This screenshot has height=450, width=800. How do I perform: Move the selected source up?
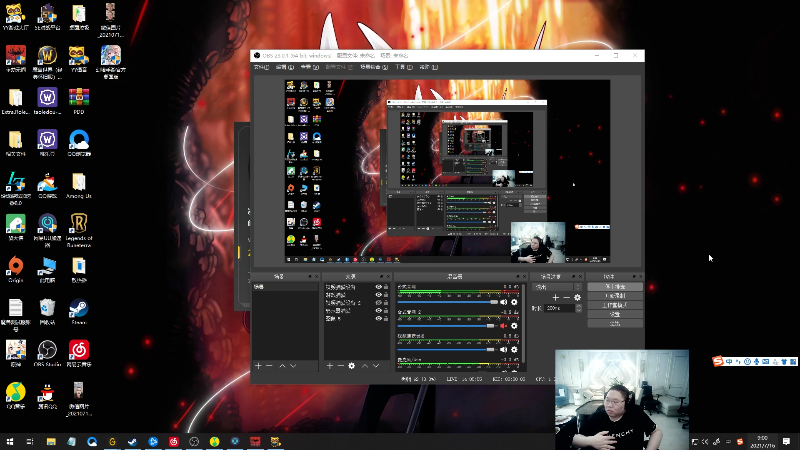click(x=365, y=366)
